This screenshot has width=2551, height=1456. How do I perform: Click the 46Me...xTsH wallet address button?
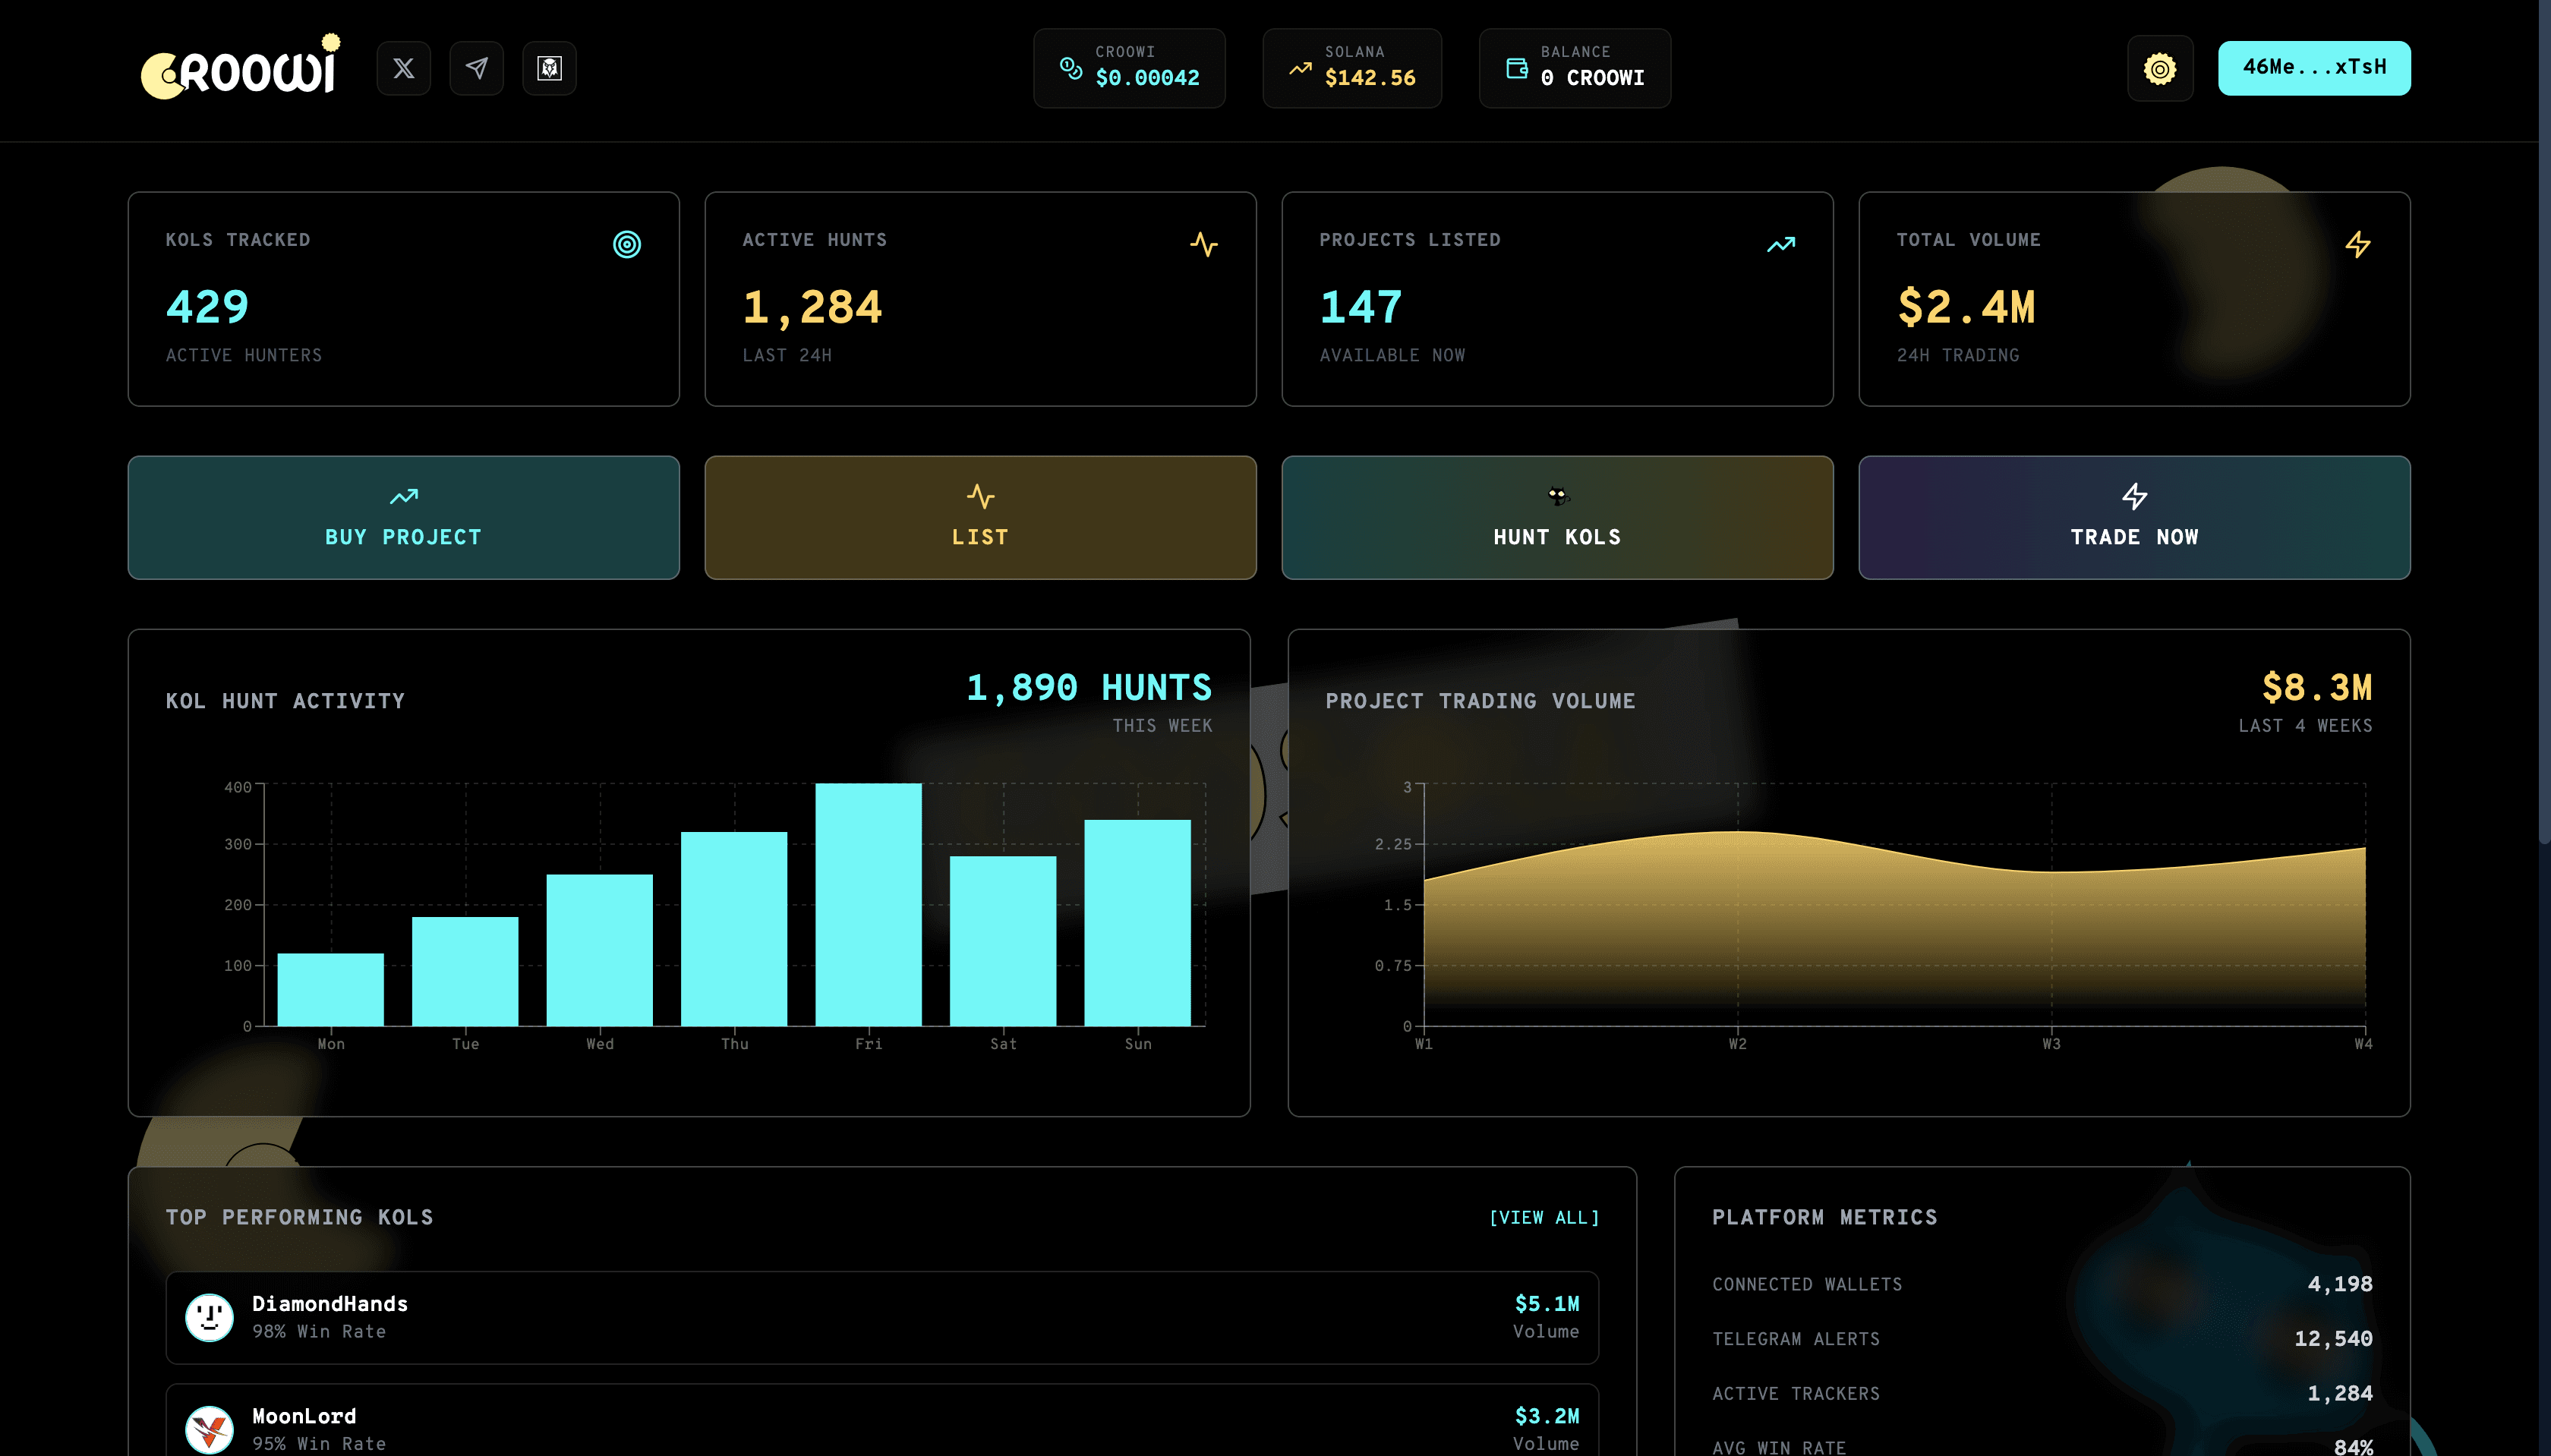pos(2315,67)
